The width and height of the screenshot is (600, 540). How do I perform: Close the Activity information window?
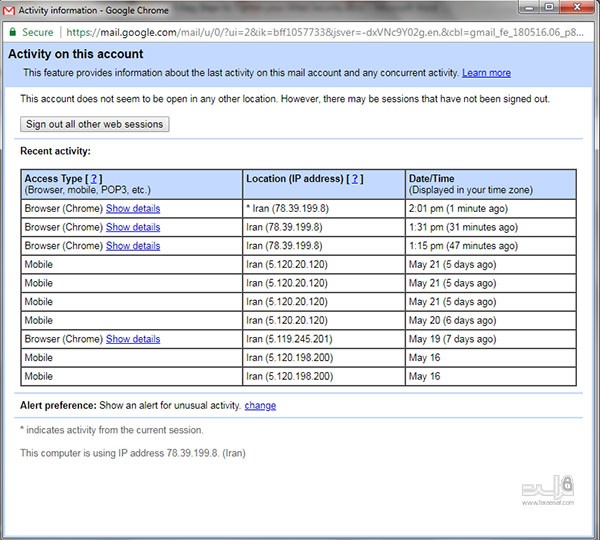(577, 7)
